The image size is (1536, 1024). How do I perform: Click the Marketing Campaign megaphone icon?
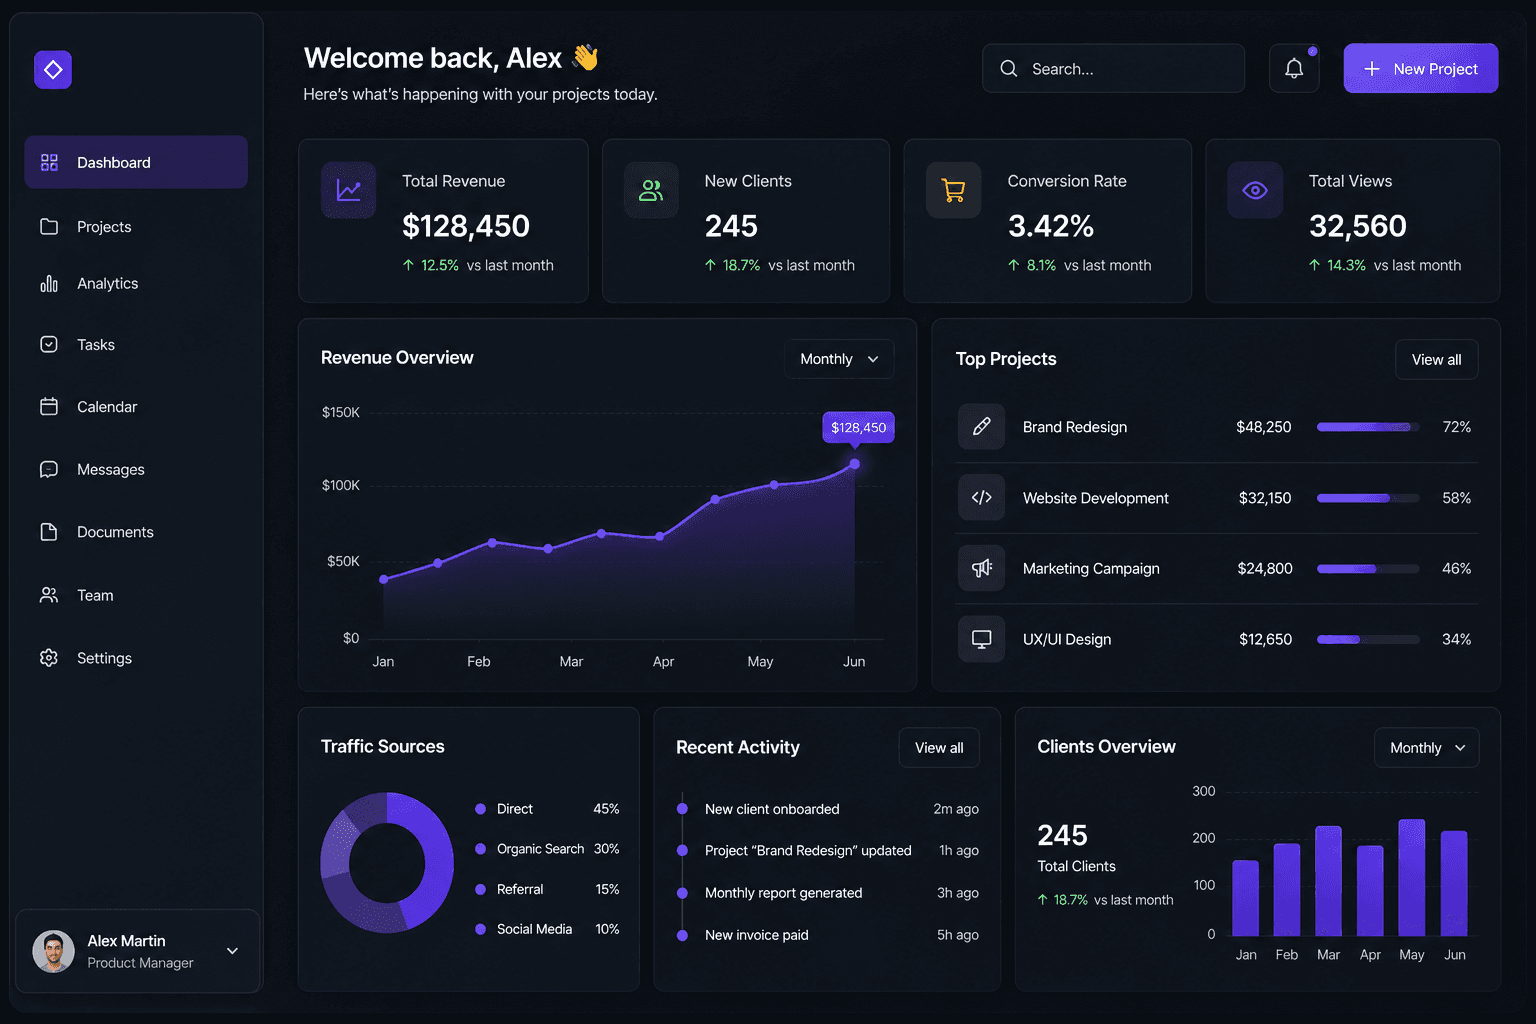[982, 568]
